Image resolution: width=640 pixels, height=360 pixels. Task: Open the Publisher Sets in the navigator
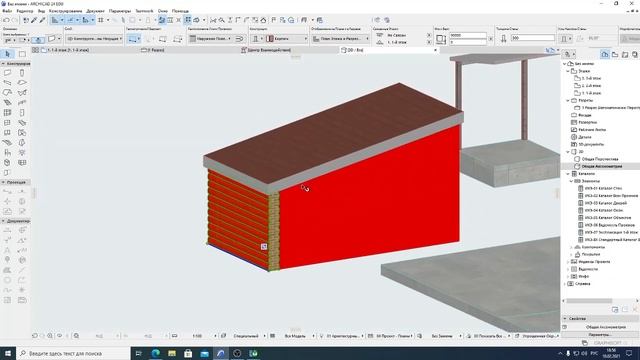pos(635,54)
